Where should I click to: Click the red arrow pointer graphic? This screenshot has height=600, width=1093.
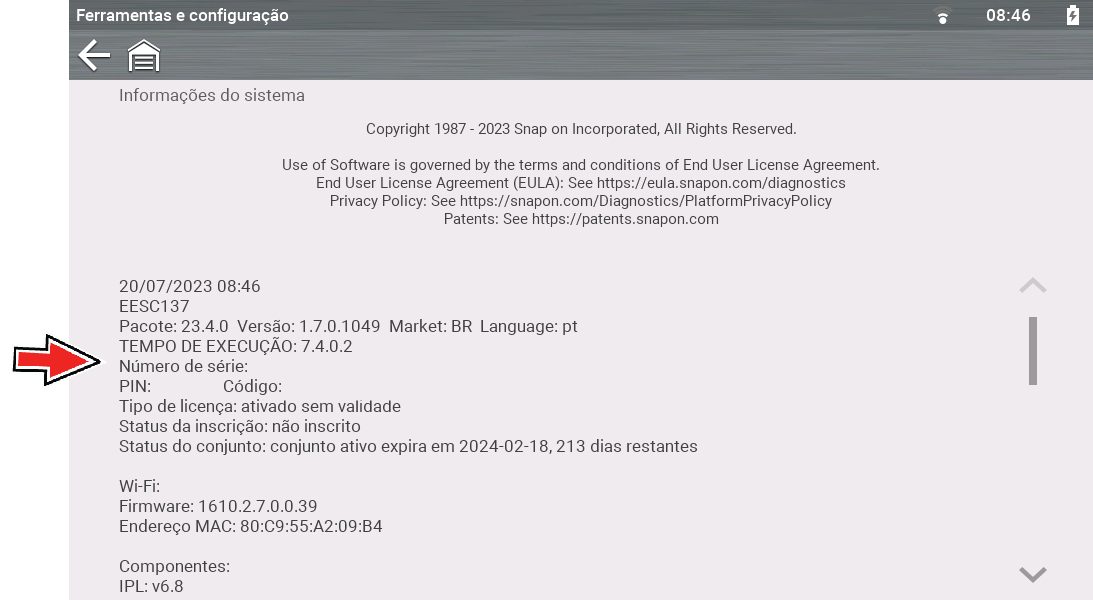57,360
